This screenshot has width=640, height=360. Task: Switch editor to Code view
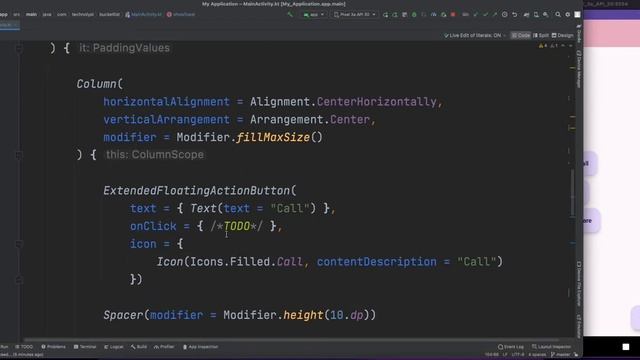coord(521,36)
